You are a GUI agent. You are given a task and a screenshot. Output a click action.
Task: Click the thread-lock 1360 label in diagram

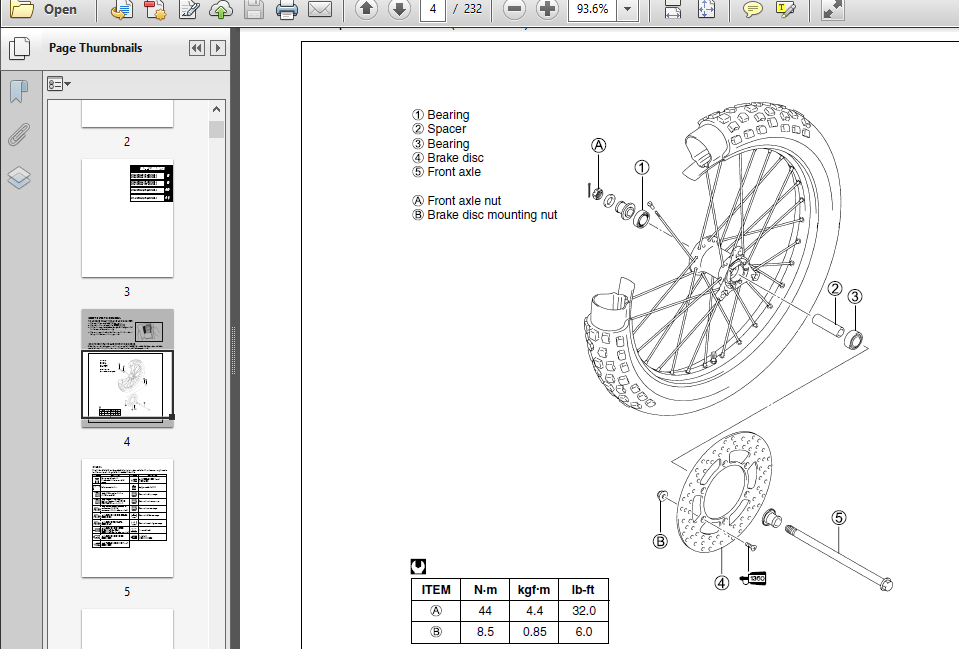754,578
